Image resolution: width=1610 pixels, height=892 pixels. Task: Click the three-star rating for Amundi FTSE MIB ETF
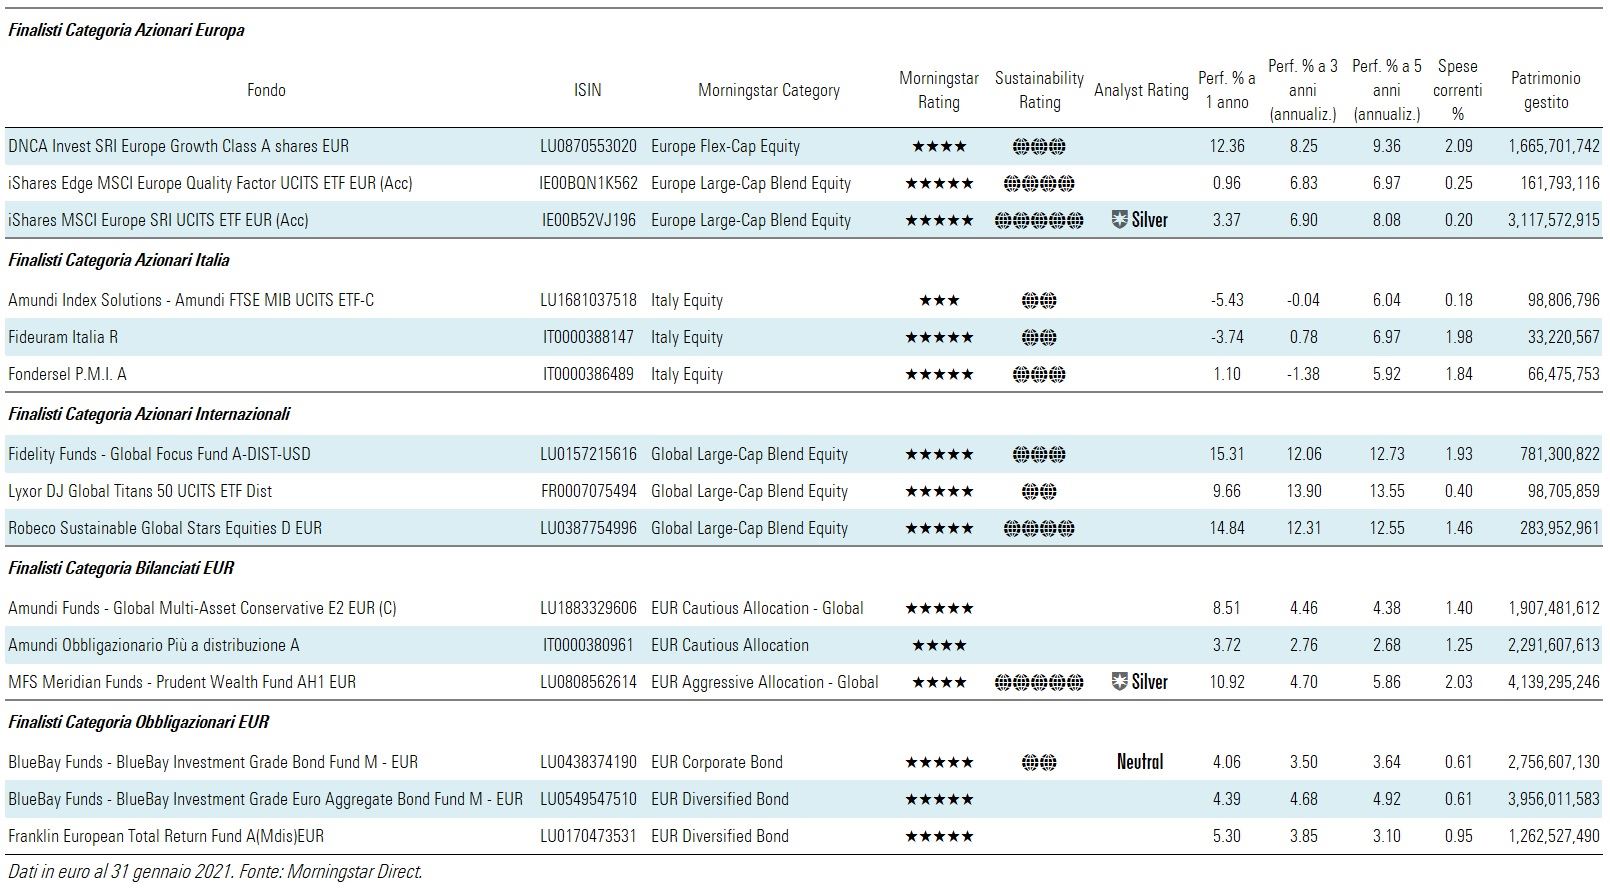(x=938, y=300)
